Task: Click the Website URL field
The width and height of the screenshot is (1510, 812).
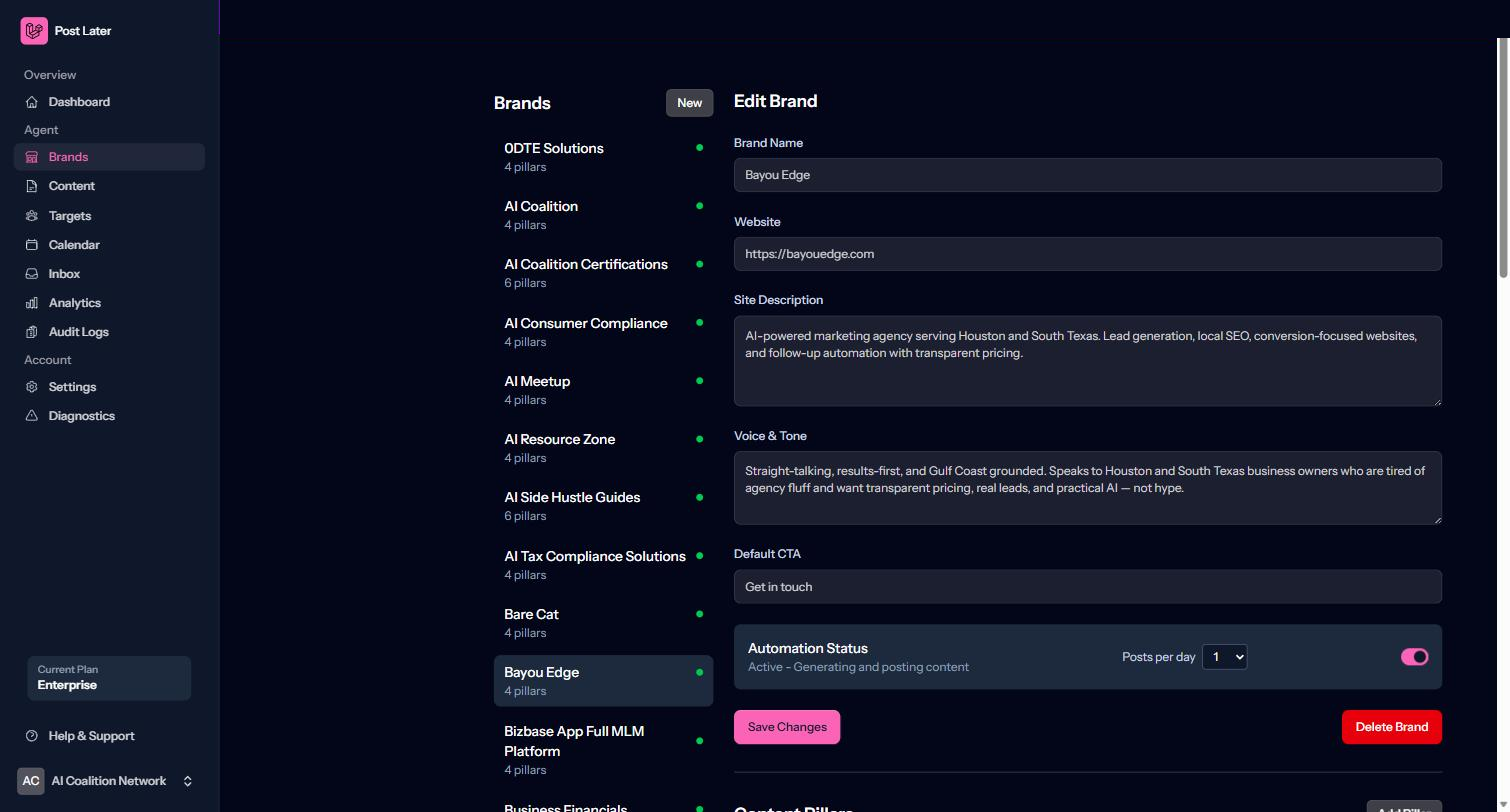Action: point(1087,254)
